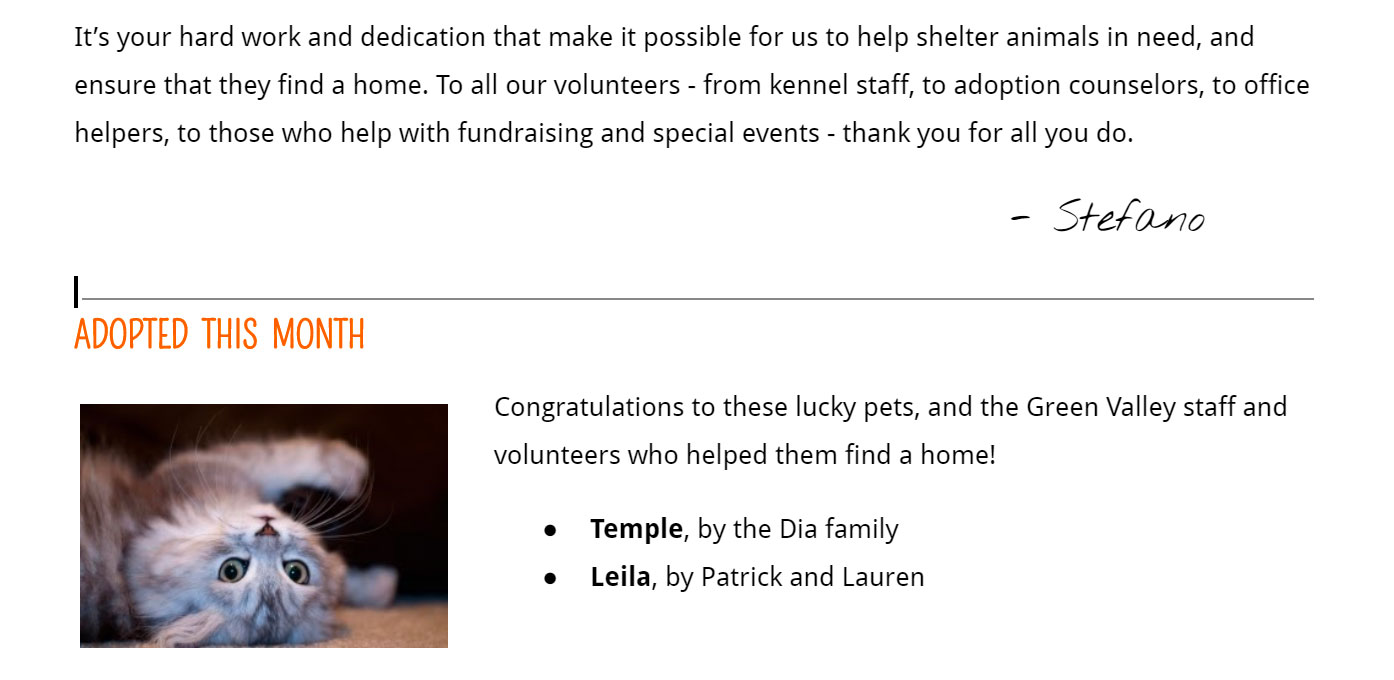Screen dimensions: 1394x680
Task: Click the bold name 'Leila' in the list
Action: [620, 577]
